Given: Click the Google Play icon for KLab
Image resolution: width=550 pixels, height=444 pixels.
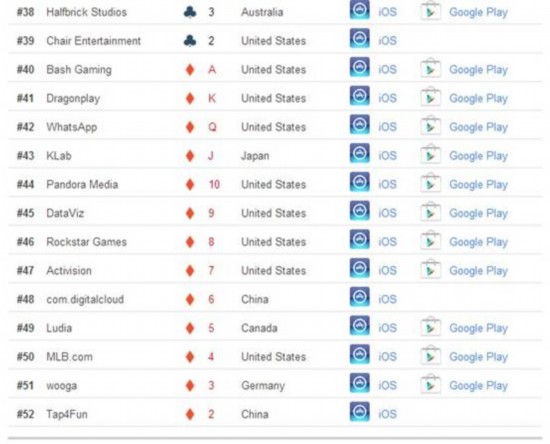Looking at the screenshot, I should click(x=430, y=155).
